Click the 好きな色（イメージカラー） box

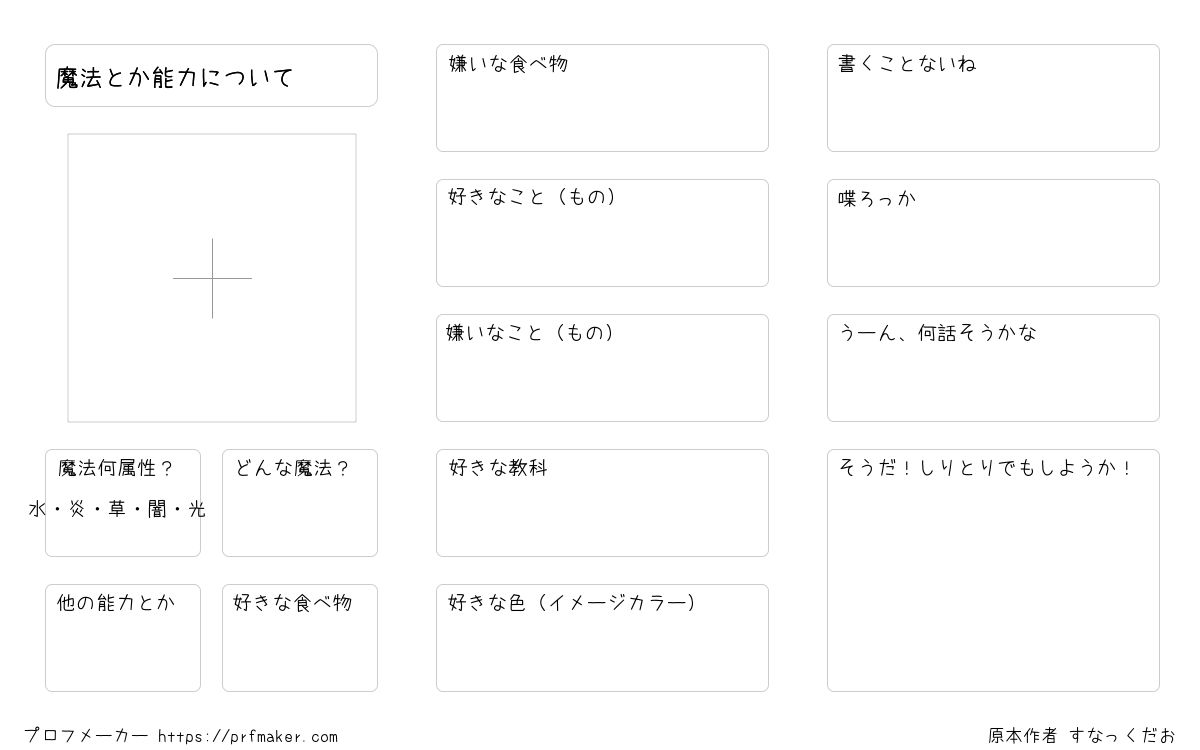pos(602,638)
